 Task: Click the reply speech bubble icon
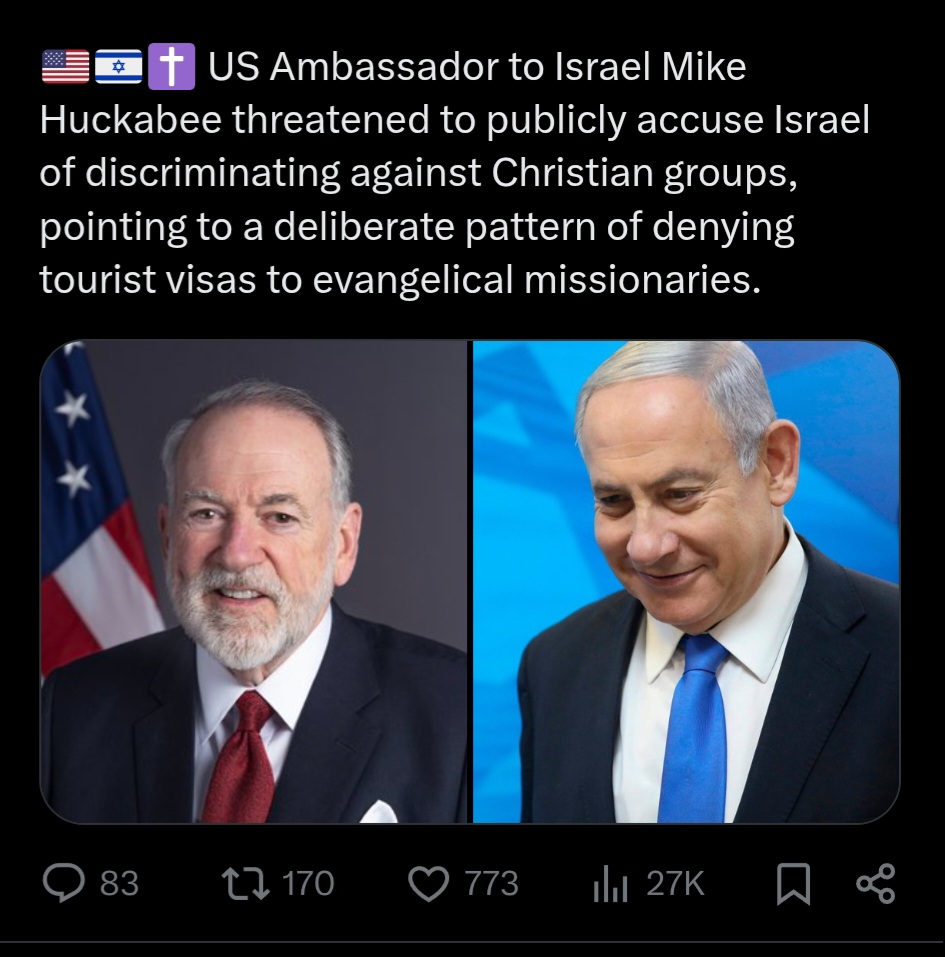point(63,883)
